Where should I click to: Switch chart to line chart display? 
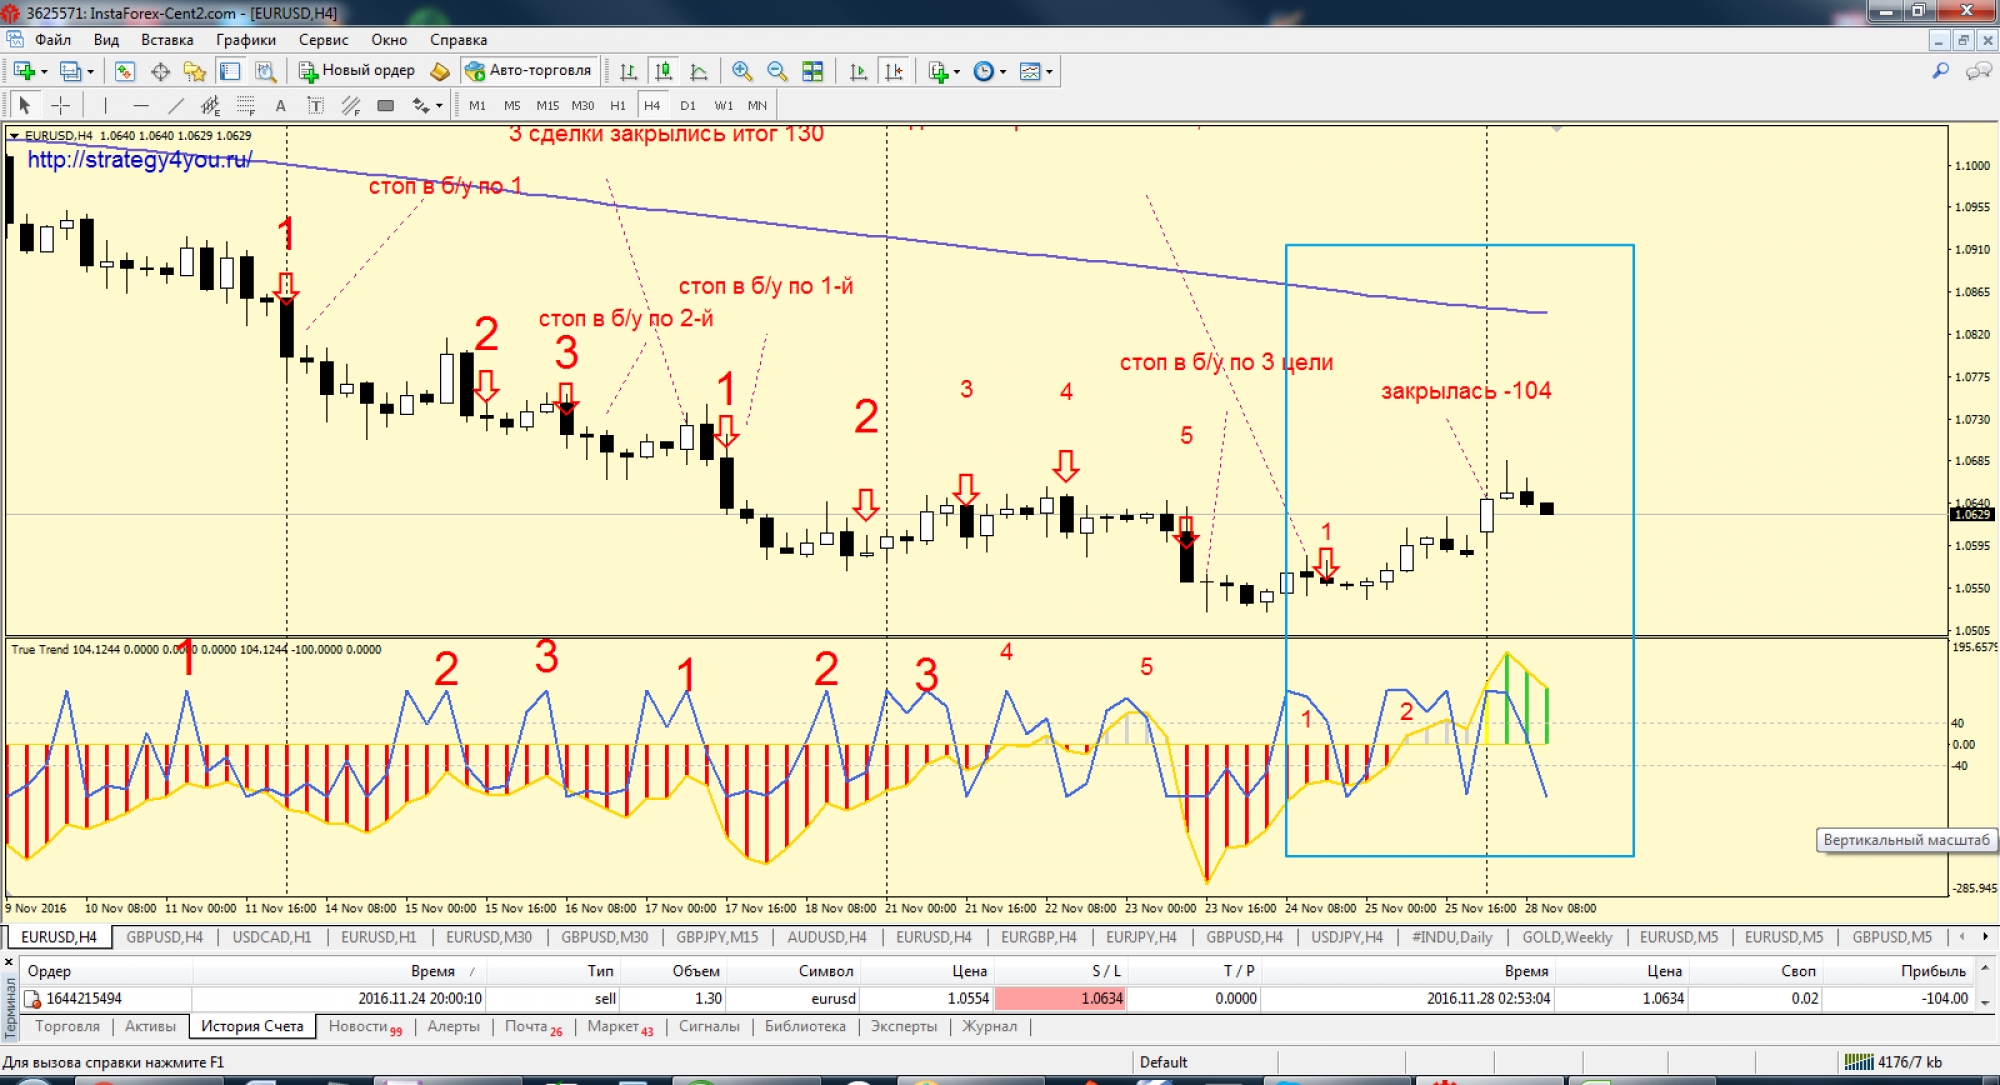[x=699, y=71]
